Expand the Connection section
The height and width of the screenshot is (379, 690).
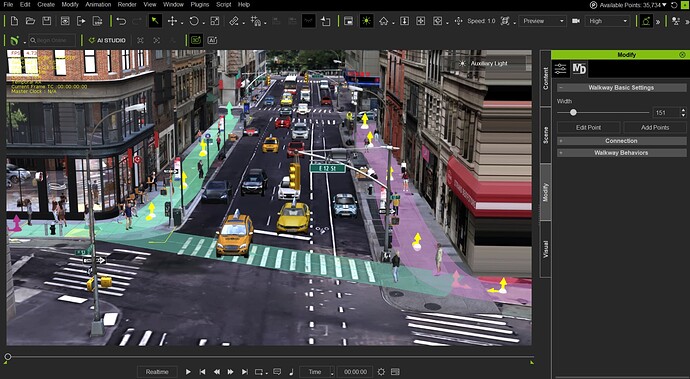pyautogui.click(x=621, y=141)
